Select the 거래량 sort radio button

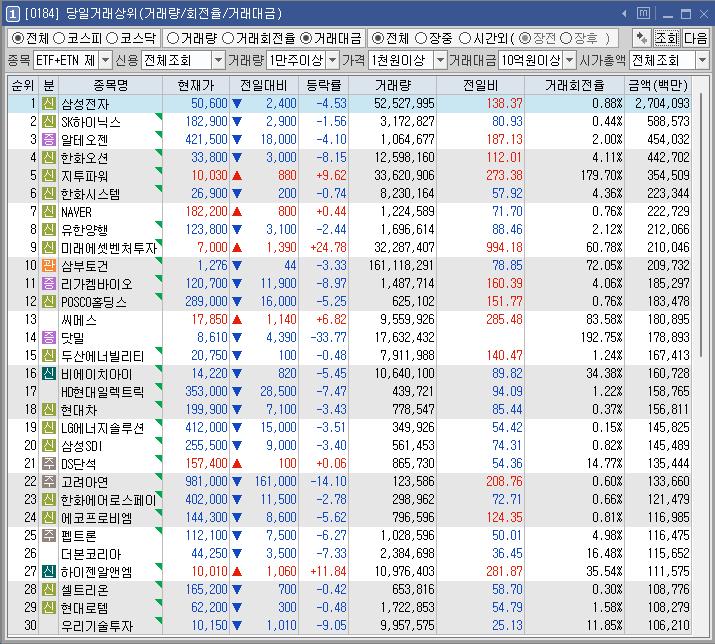tap(173, 38)
